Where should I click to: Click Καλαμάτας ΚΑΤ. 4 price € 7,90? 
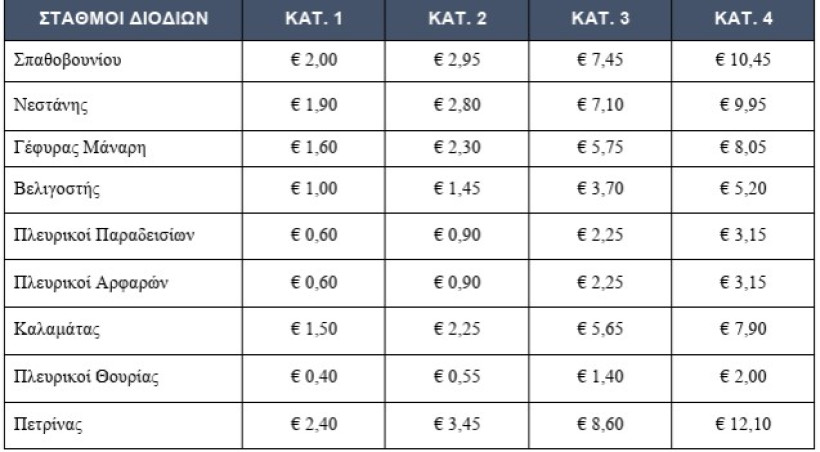click(742, 326)
